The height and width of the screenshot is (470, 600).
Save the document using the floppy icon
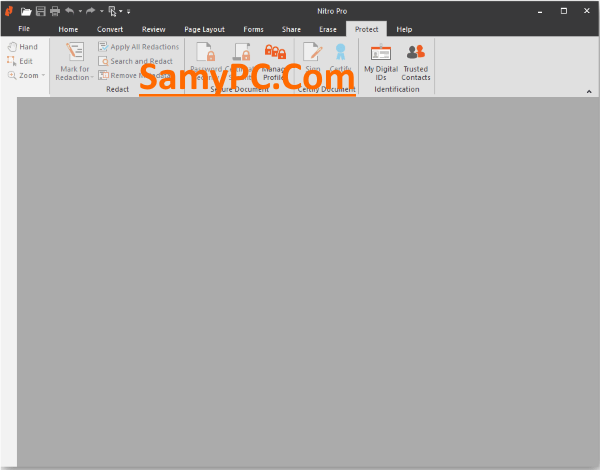[41, 11]
